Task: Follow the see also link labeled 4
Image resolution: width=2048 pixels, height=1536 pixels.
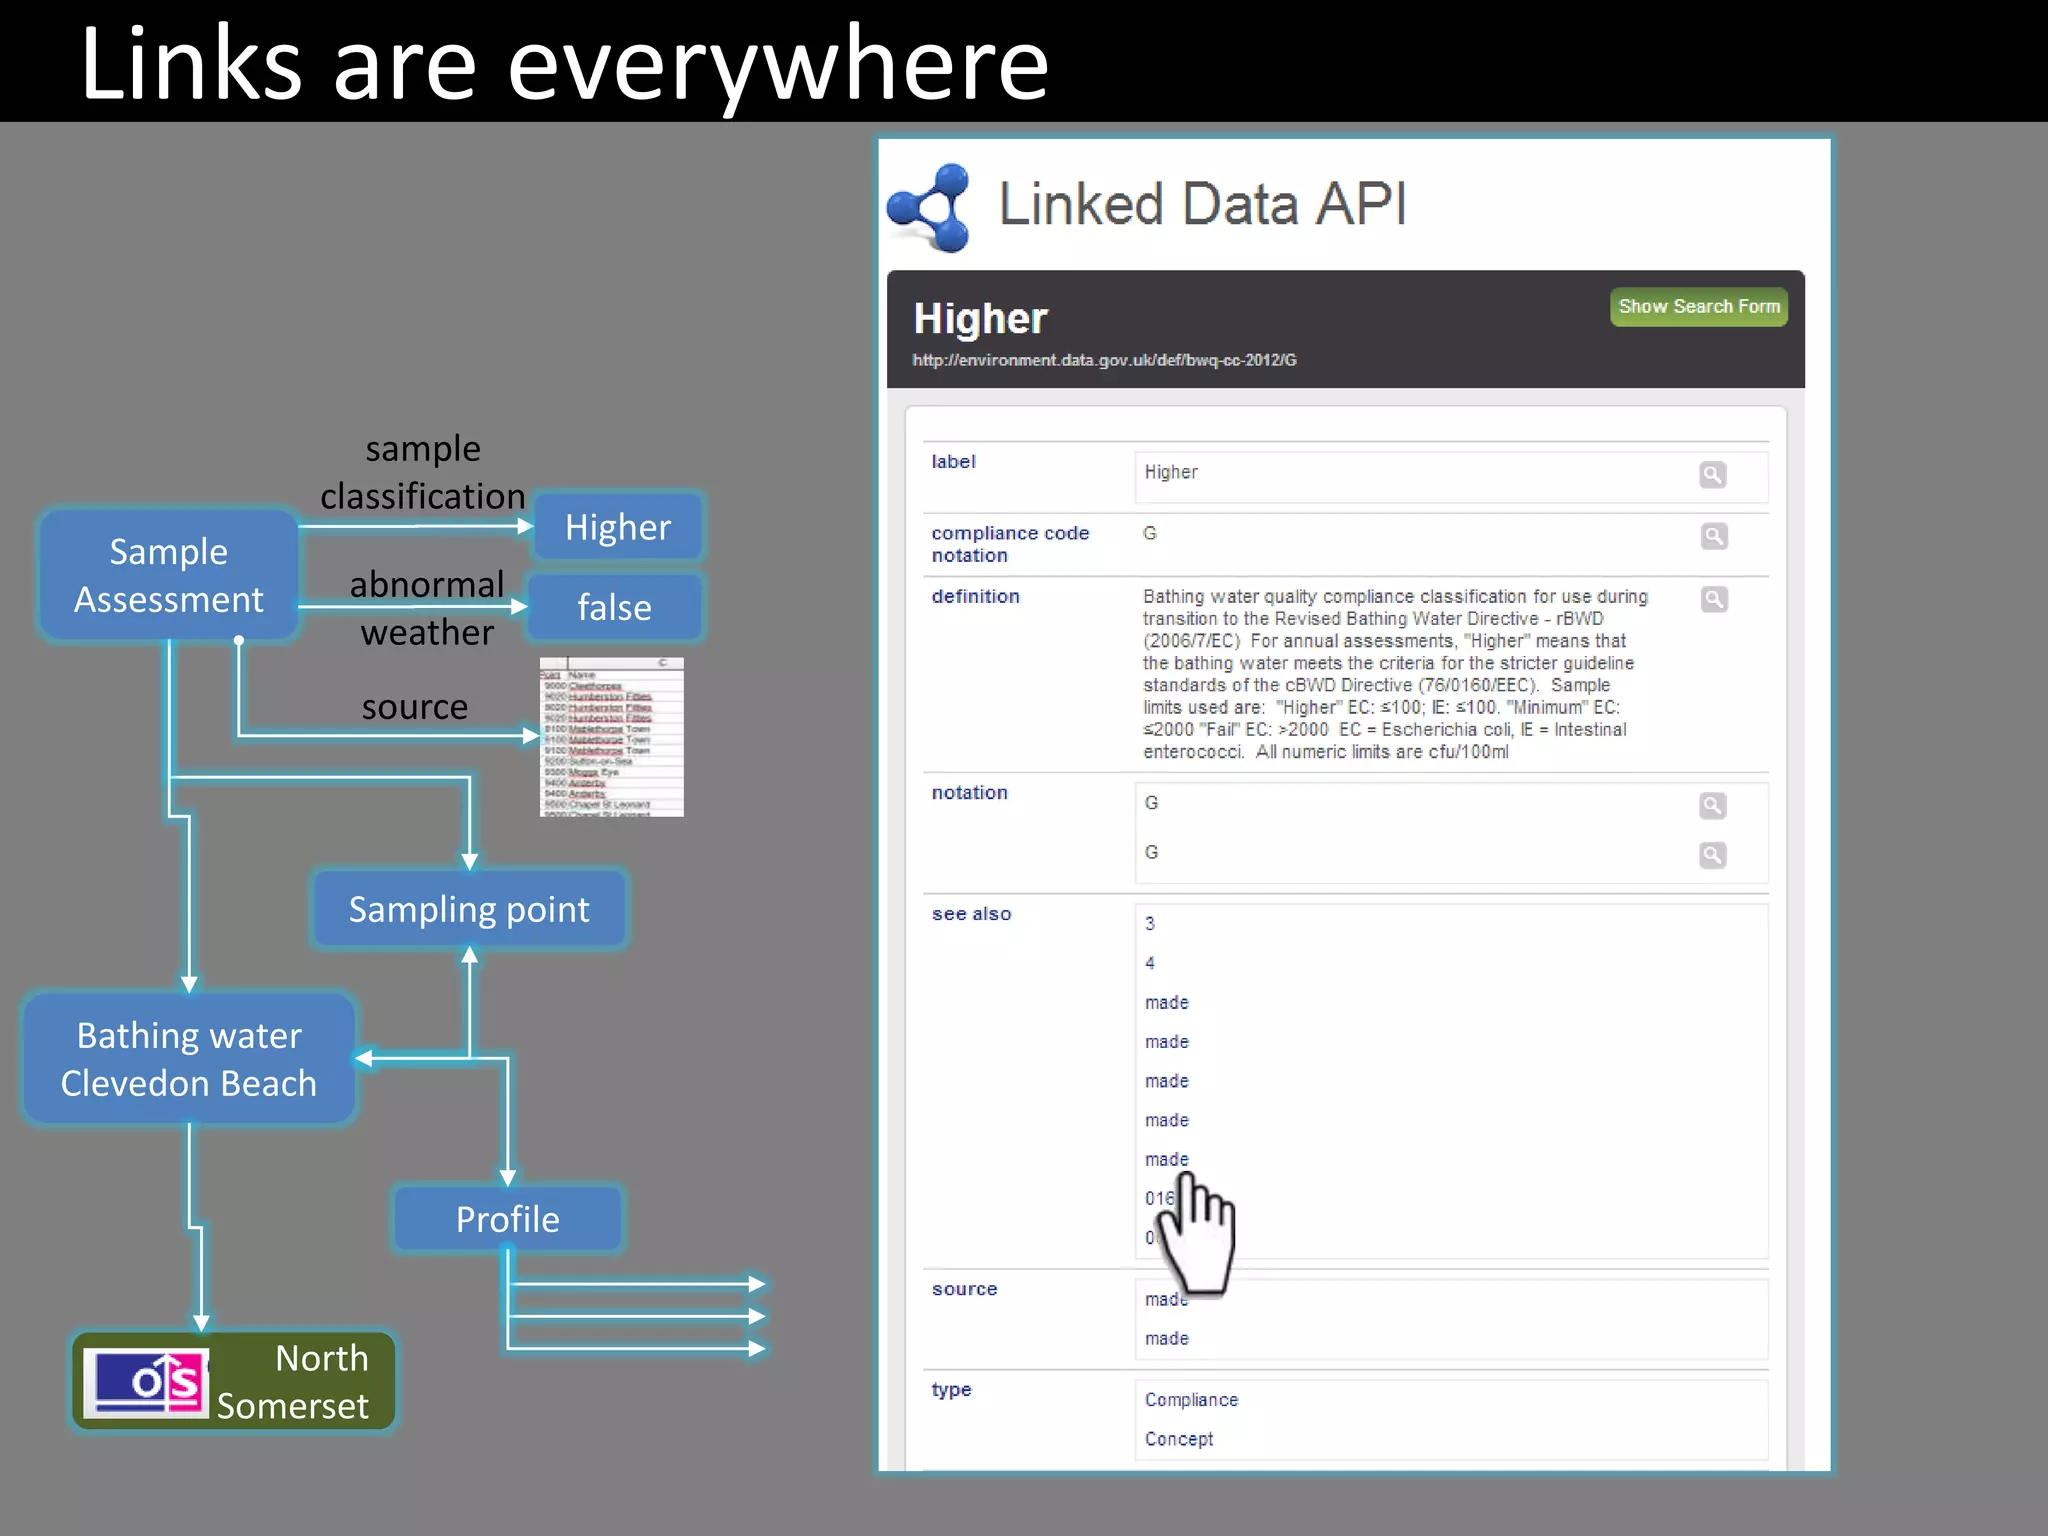Action: point(1150,963)
